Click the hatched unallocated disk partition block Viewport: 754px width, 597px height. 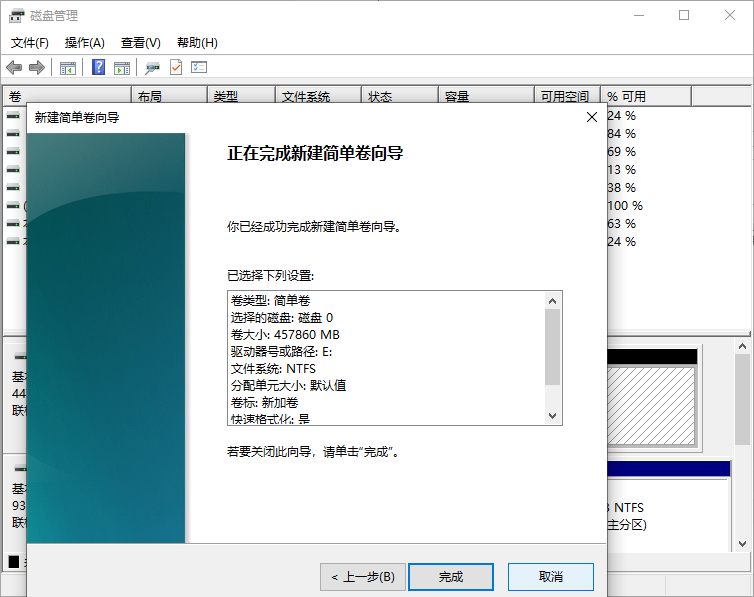[x=651, y=406]
